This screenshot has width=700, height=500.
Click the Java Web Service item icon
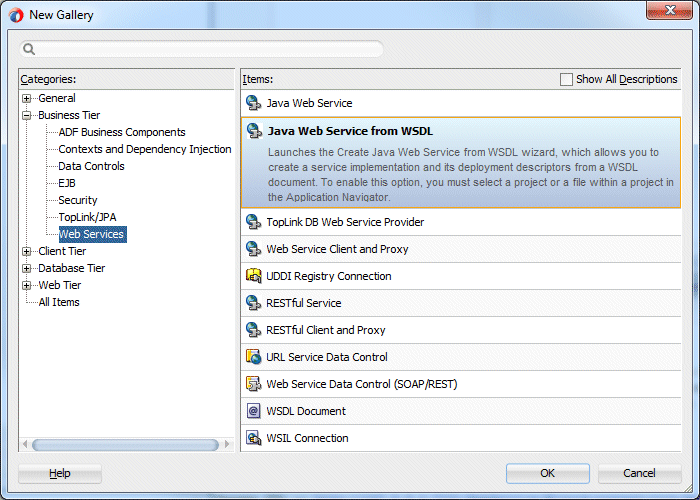(x=254, y=103)
